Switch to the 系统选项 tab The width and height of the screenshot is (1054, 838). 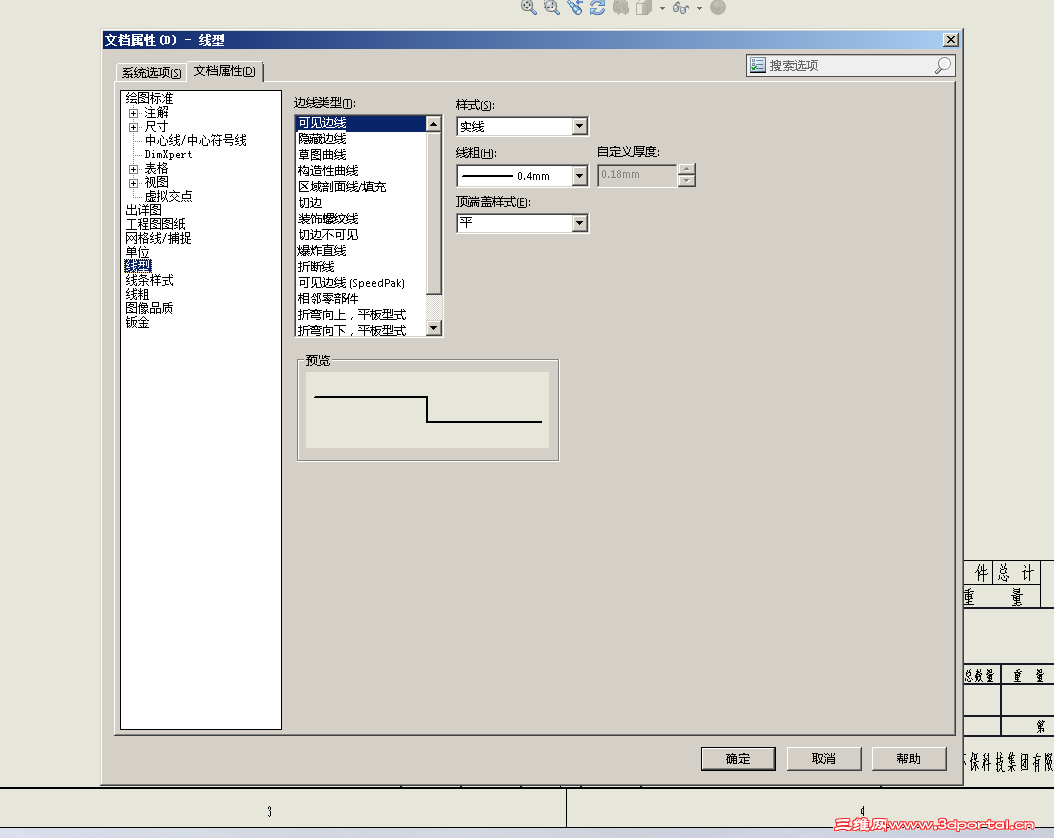151,72
